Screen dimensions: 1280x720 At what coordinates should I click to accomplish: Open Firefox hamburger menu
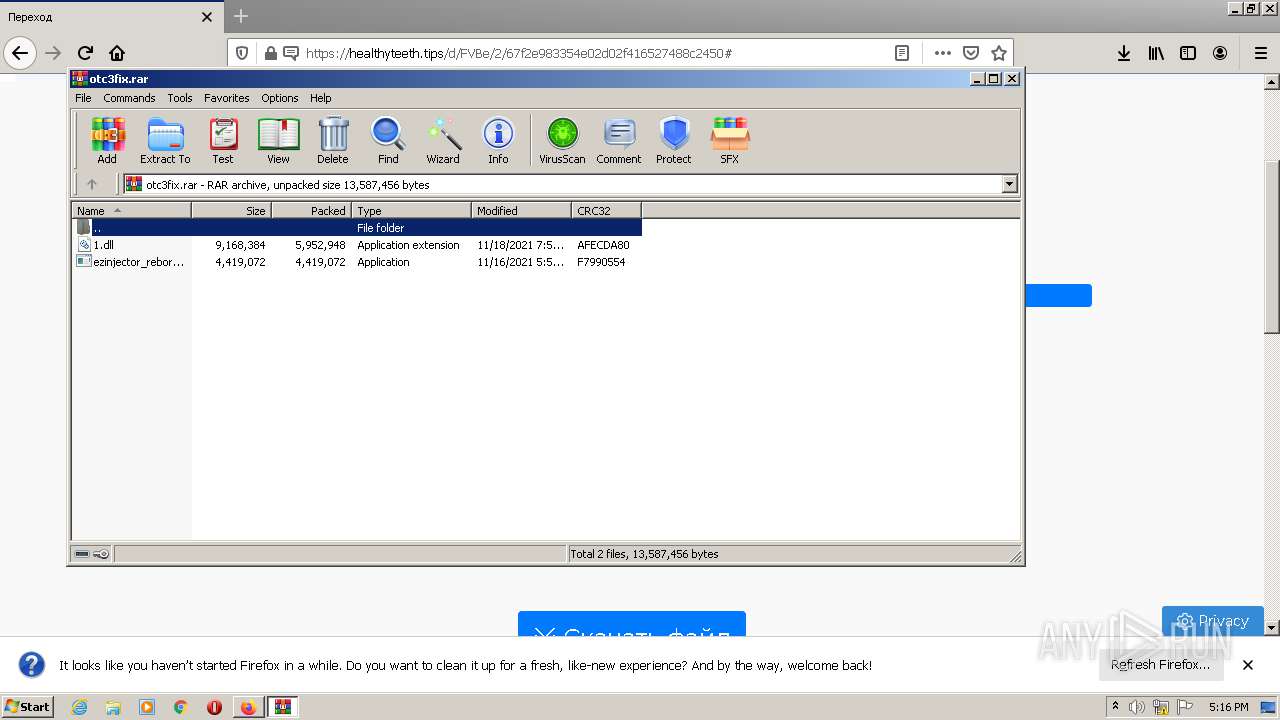coord(1260,53)
